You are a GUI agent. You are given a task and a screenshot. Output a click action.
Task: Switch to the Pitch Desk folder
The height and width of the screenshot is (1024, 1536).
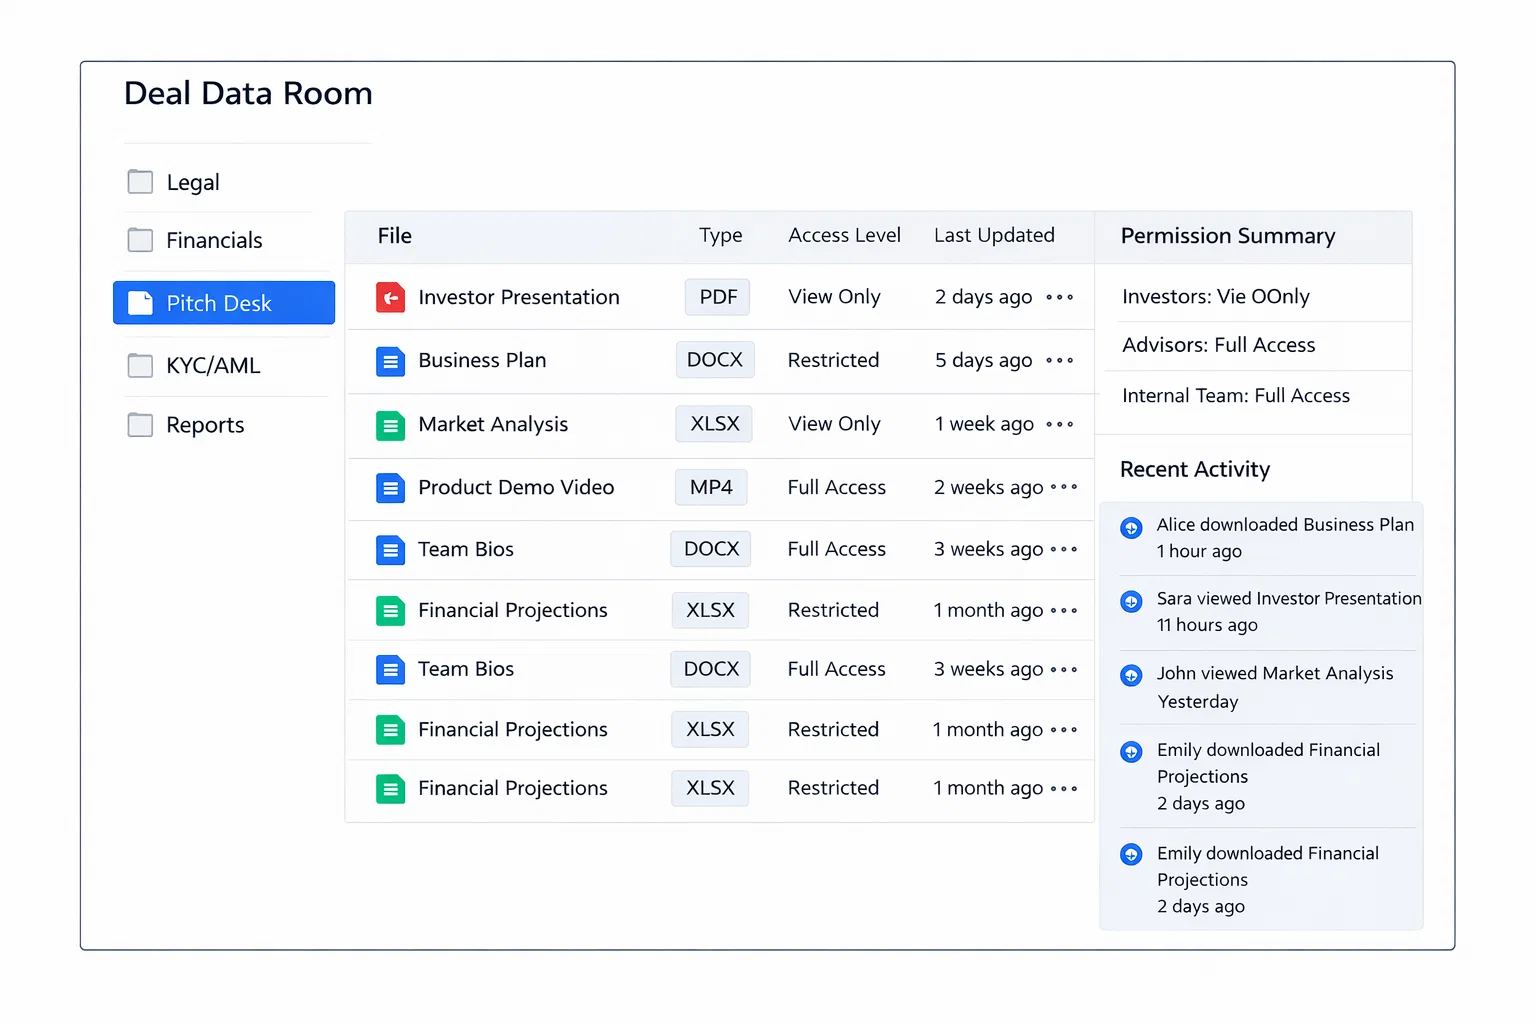pos(223,303)
